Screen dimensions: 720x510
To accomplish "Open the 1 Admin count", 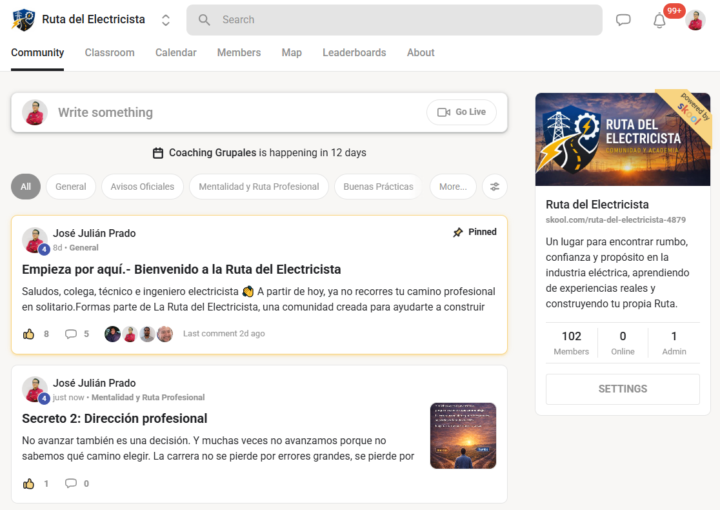I will click(674, 342).
